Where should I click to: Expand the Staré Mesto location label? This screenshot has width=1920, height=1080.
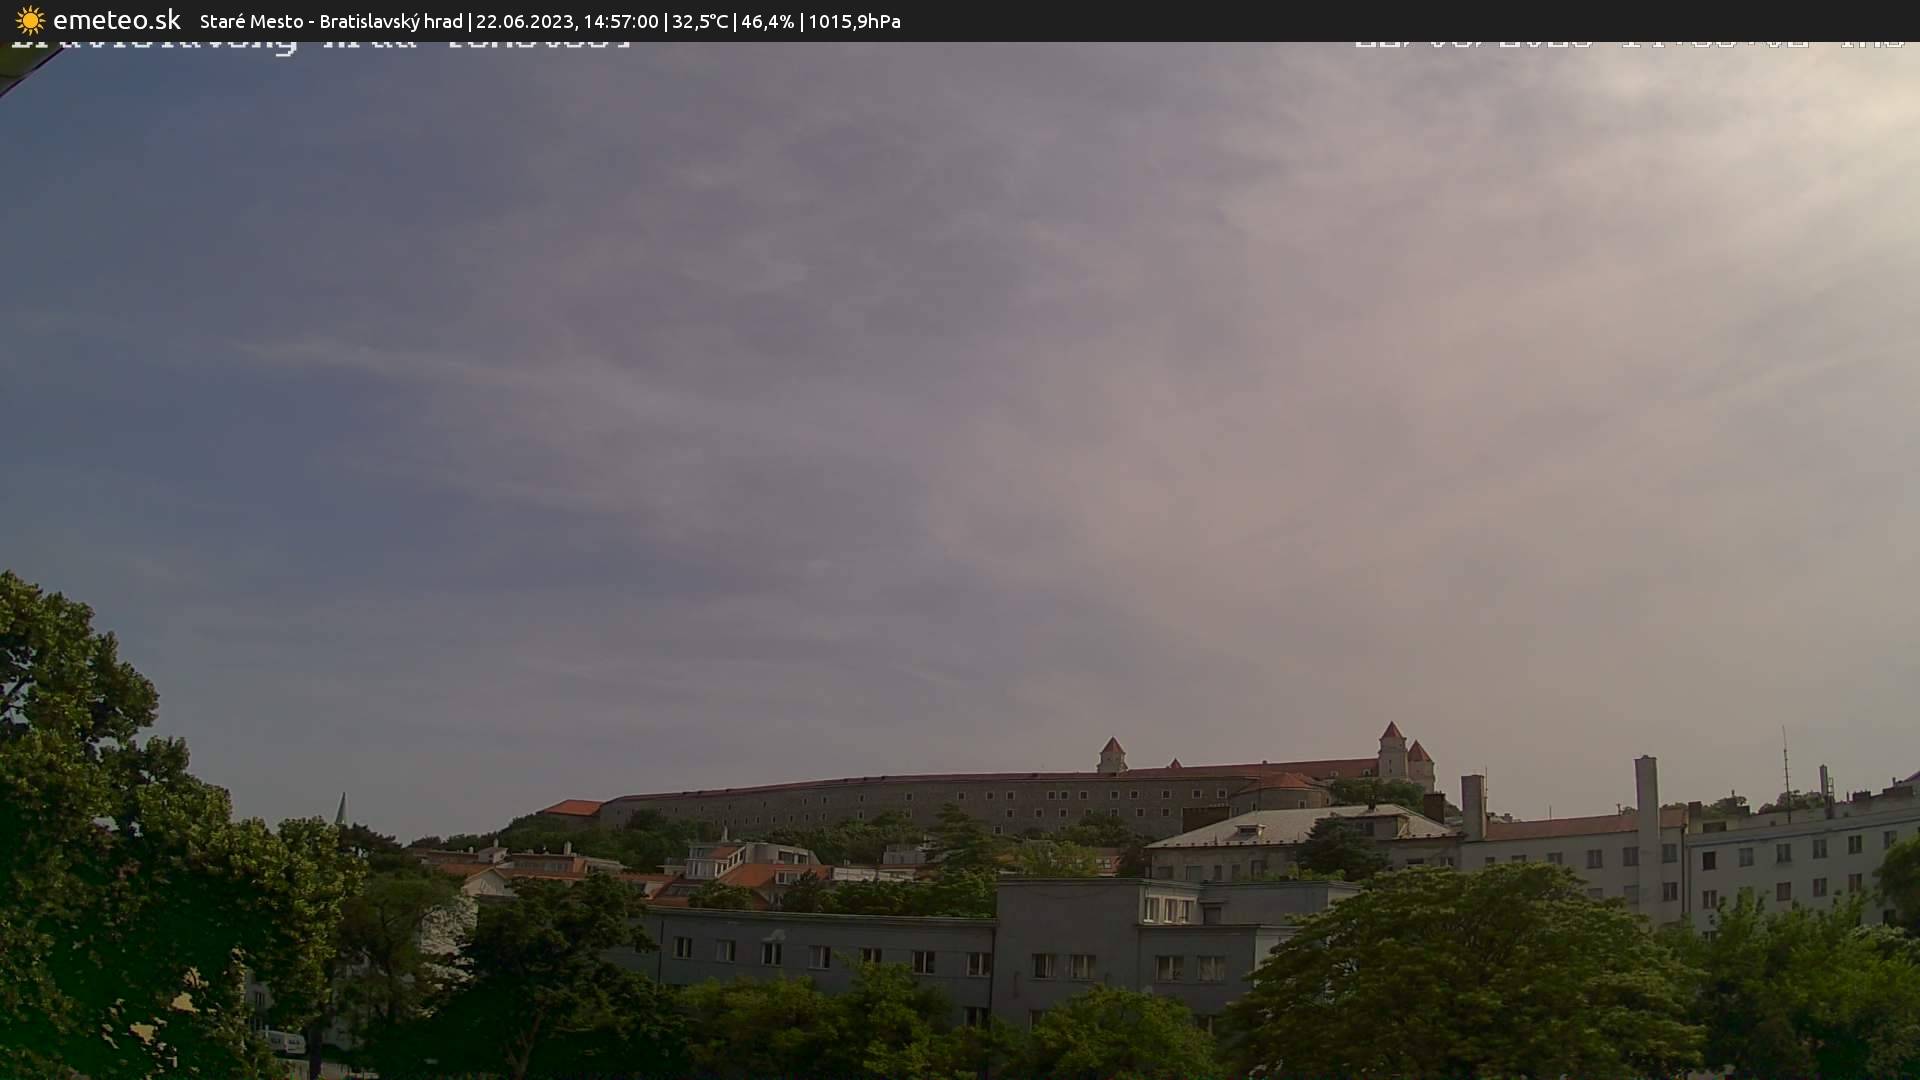tap(251, 20)
